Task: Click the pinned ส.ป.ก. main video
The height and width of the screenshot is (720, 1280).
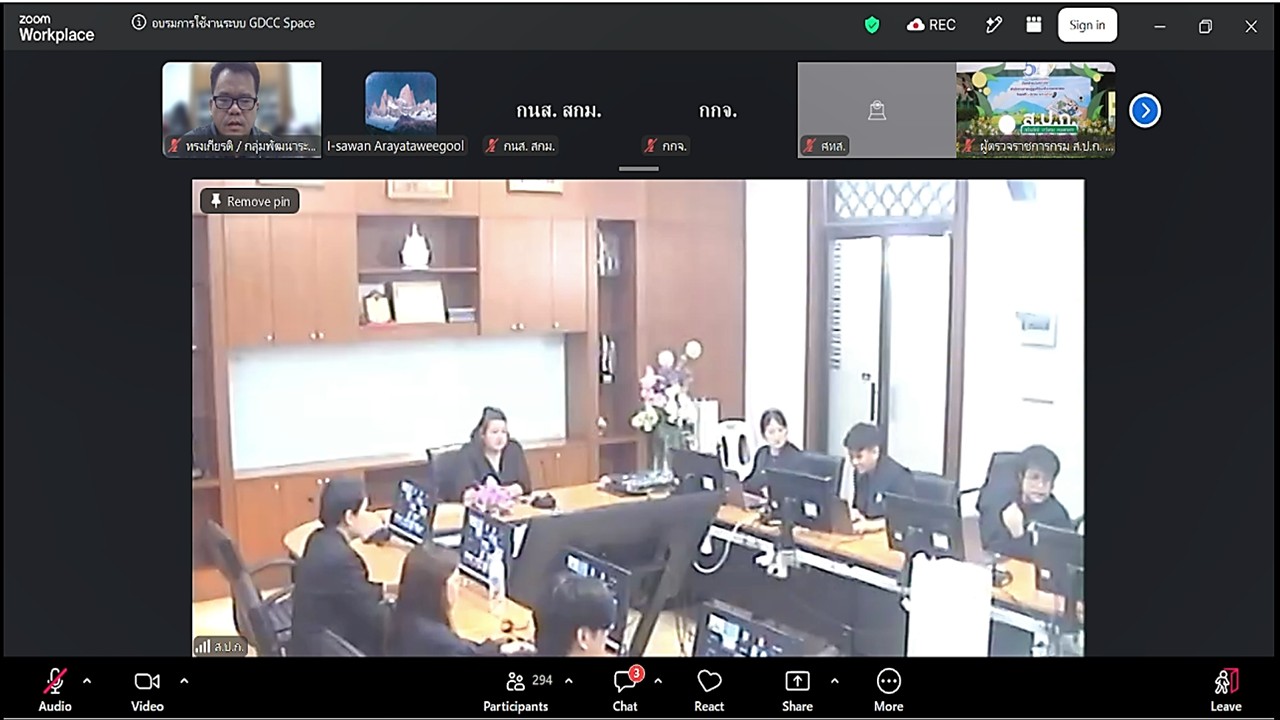Action: (638, 418)
